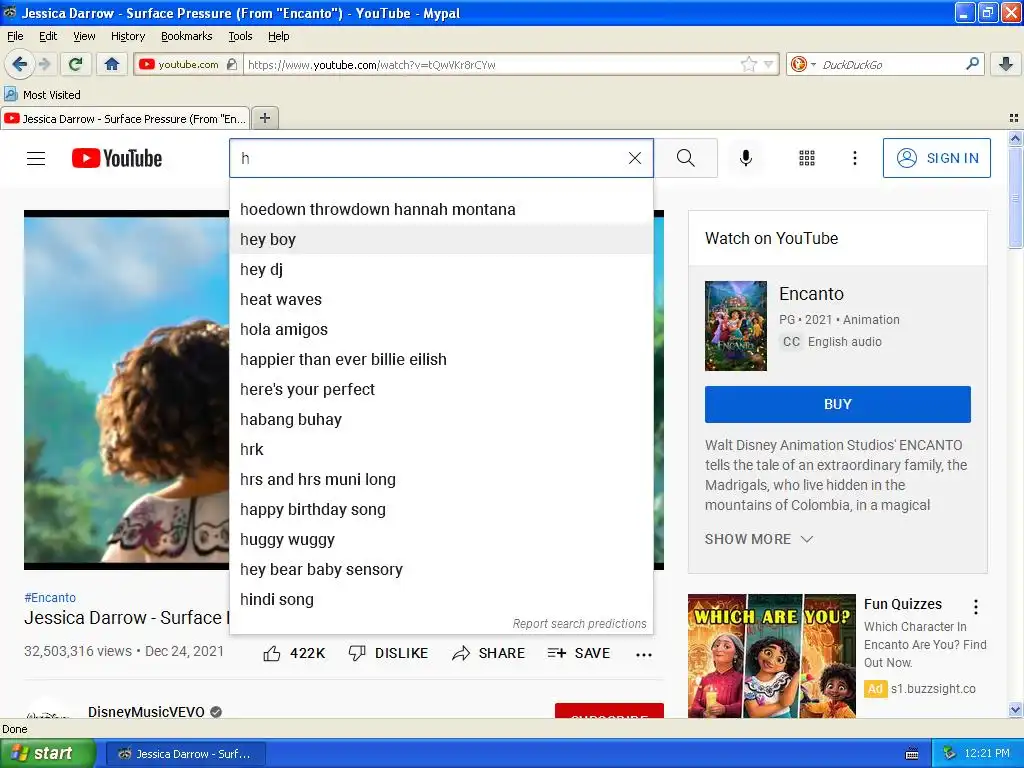Choose suggestion 'heat waves'
The image size is (1024, 768).
click(441, 300)
